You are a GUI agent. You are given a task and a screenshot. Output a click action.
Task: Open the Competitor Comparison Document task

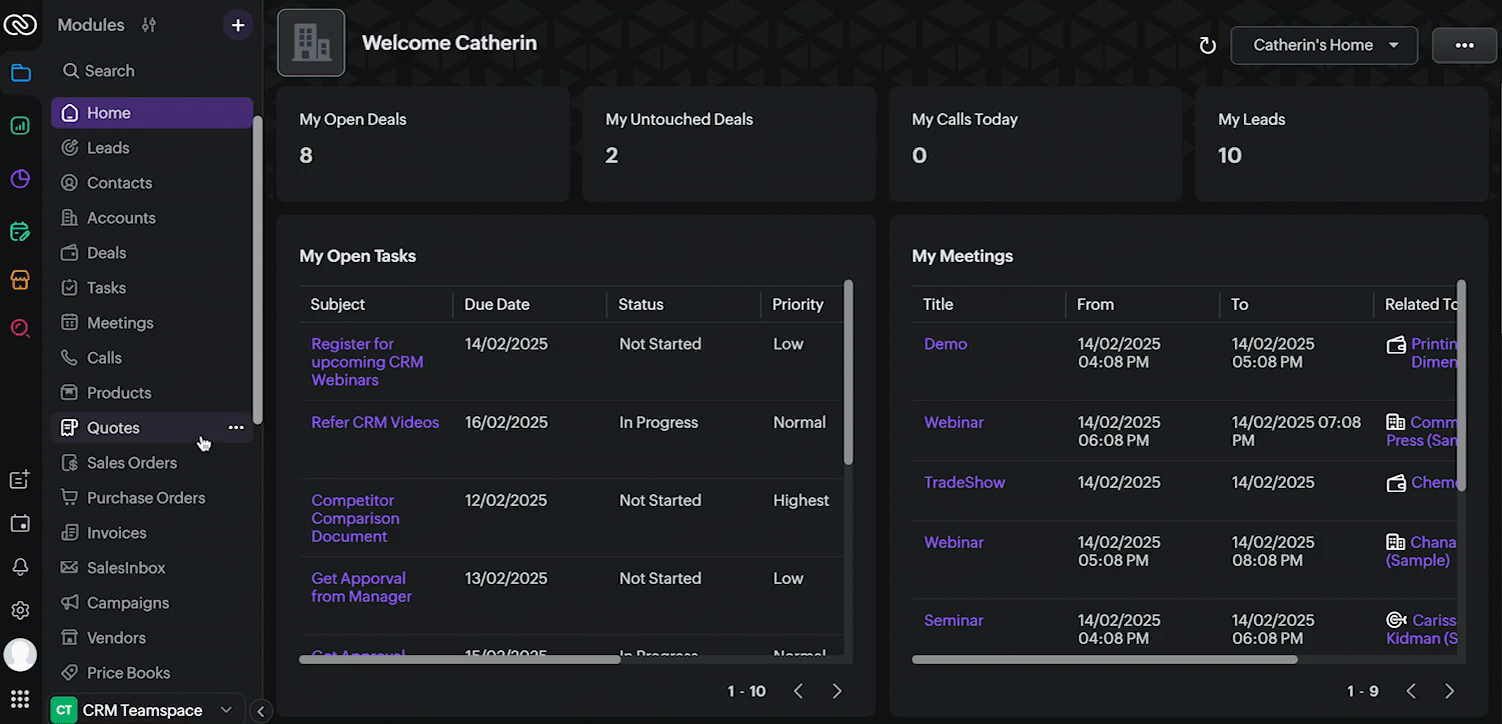[355, 518]
